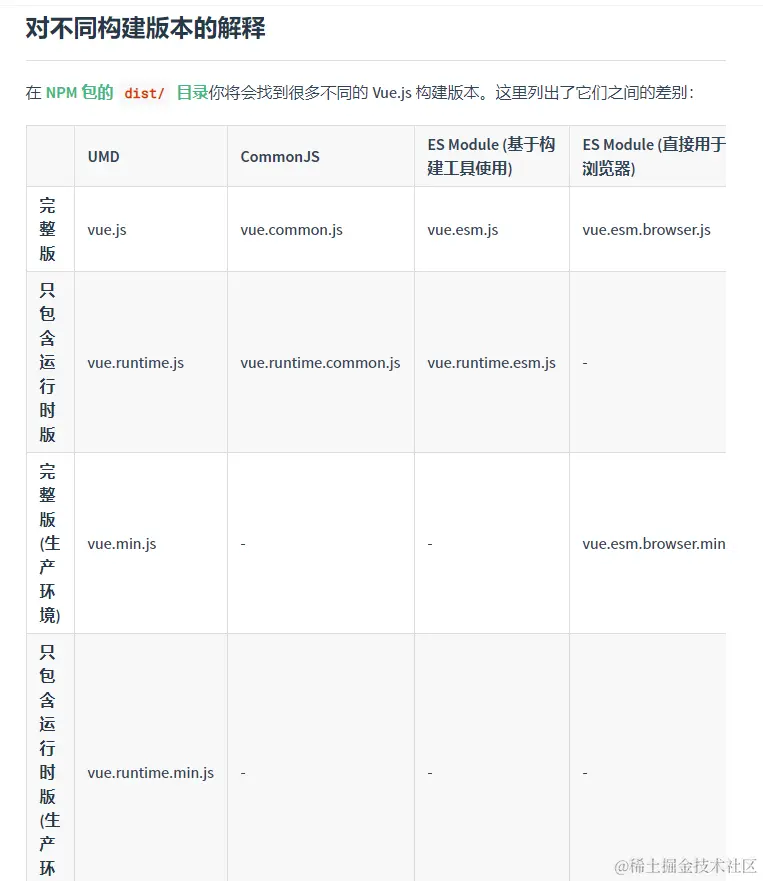Viewport: 763px width, 881px height.
Task: Select the vue.runtime.esm.js cell
Action: (x=491, y=363)
